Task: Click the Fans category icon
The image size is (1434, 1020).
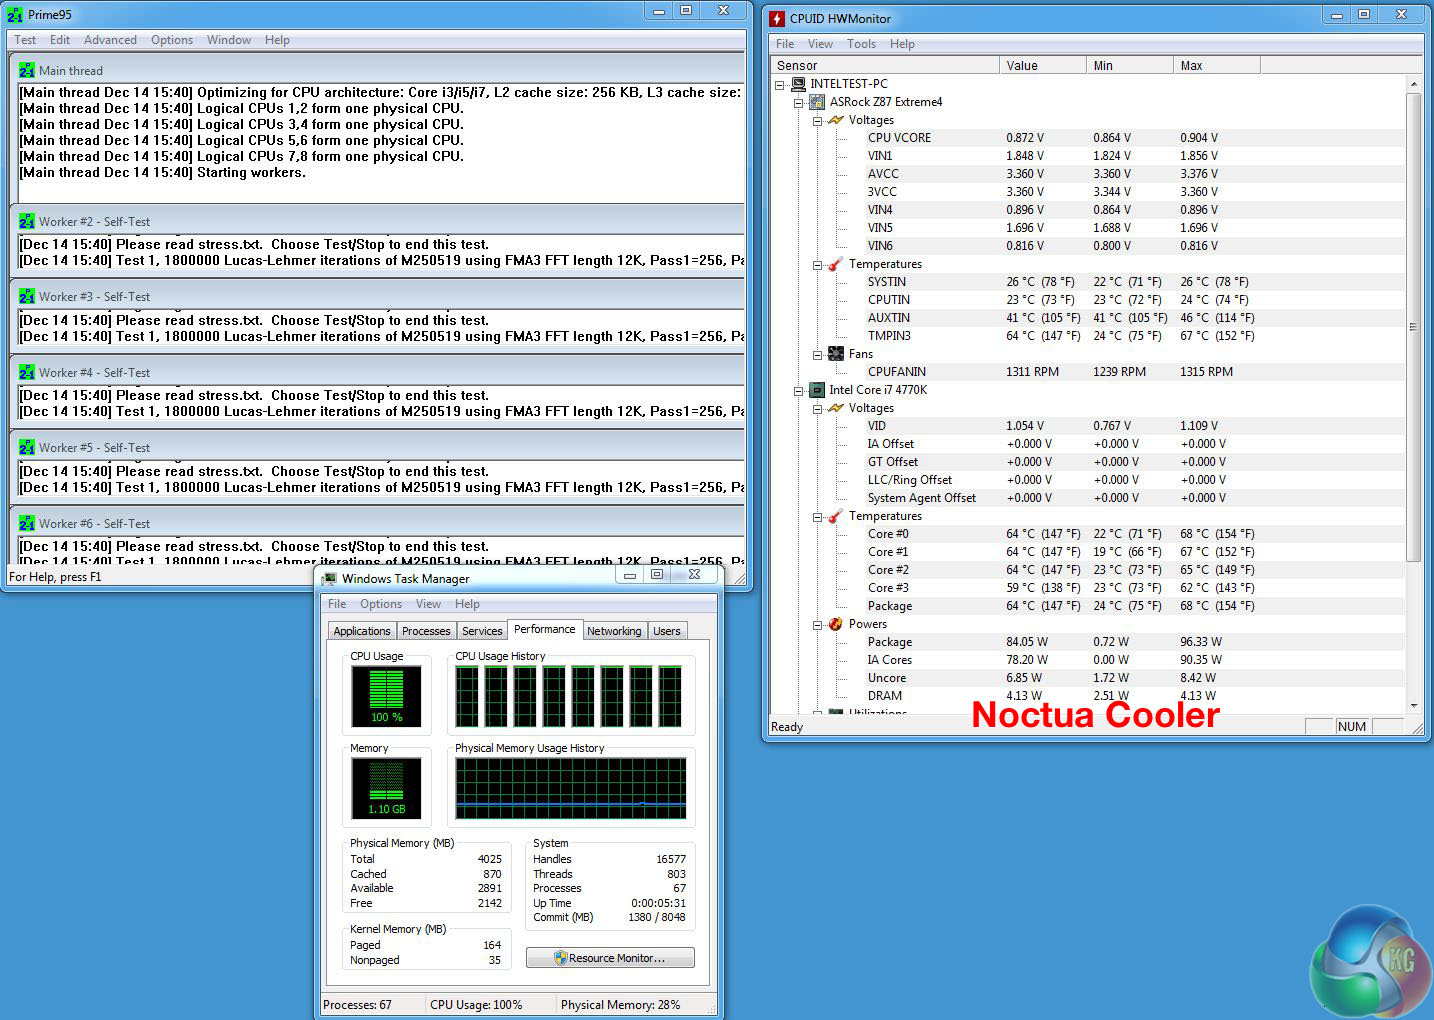Action: (836, 354)
